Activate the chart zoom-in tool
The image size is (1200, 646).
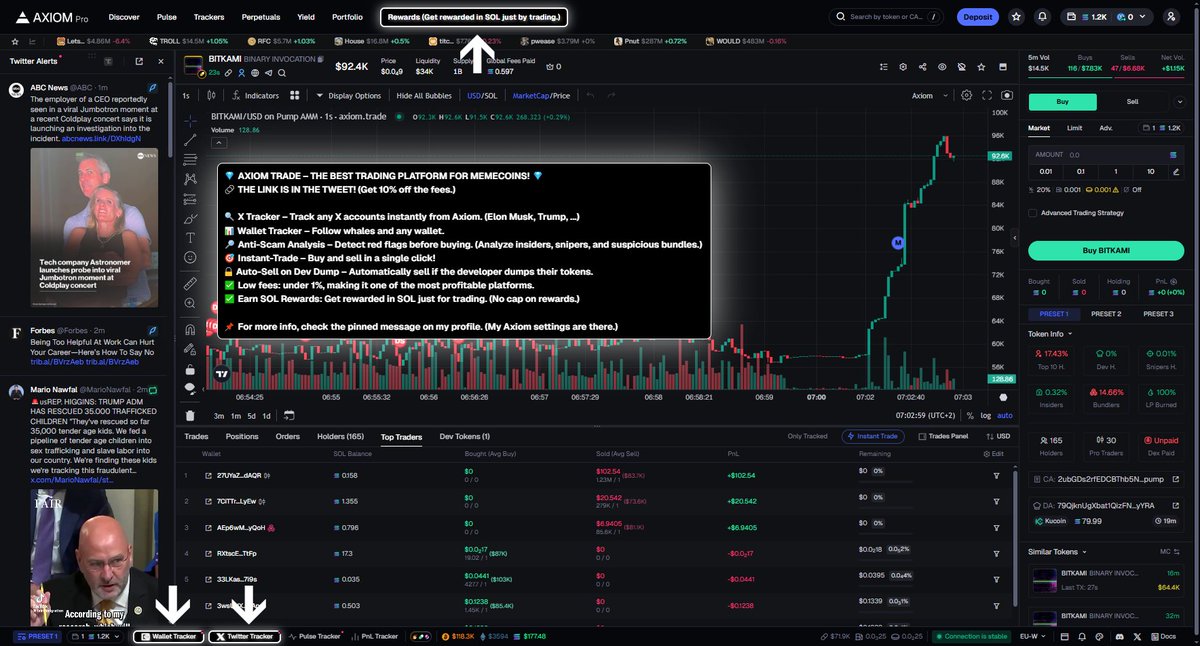coord(190,304)
